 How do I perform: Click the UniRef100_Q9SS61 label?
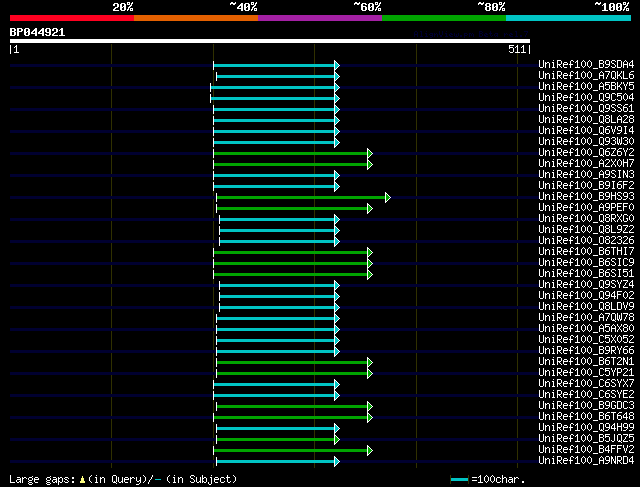586,109
